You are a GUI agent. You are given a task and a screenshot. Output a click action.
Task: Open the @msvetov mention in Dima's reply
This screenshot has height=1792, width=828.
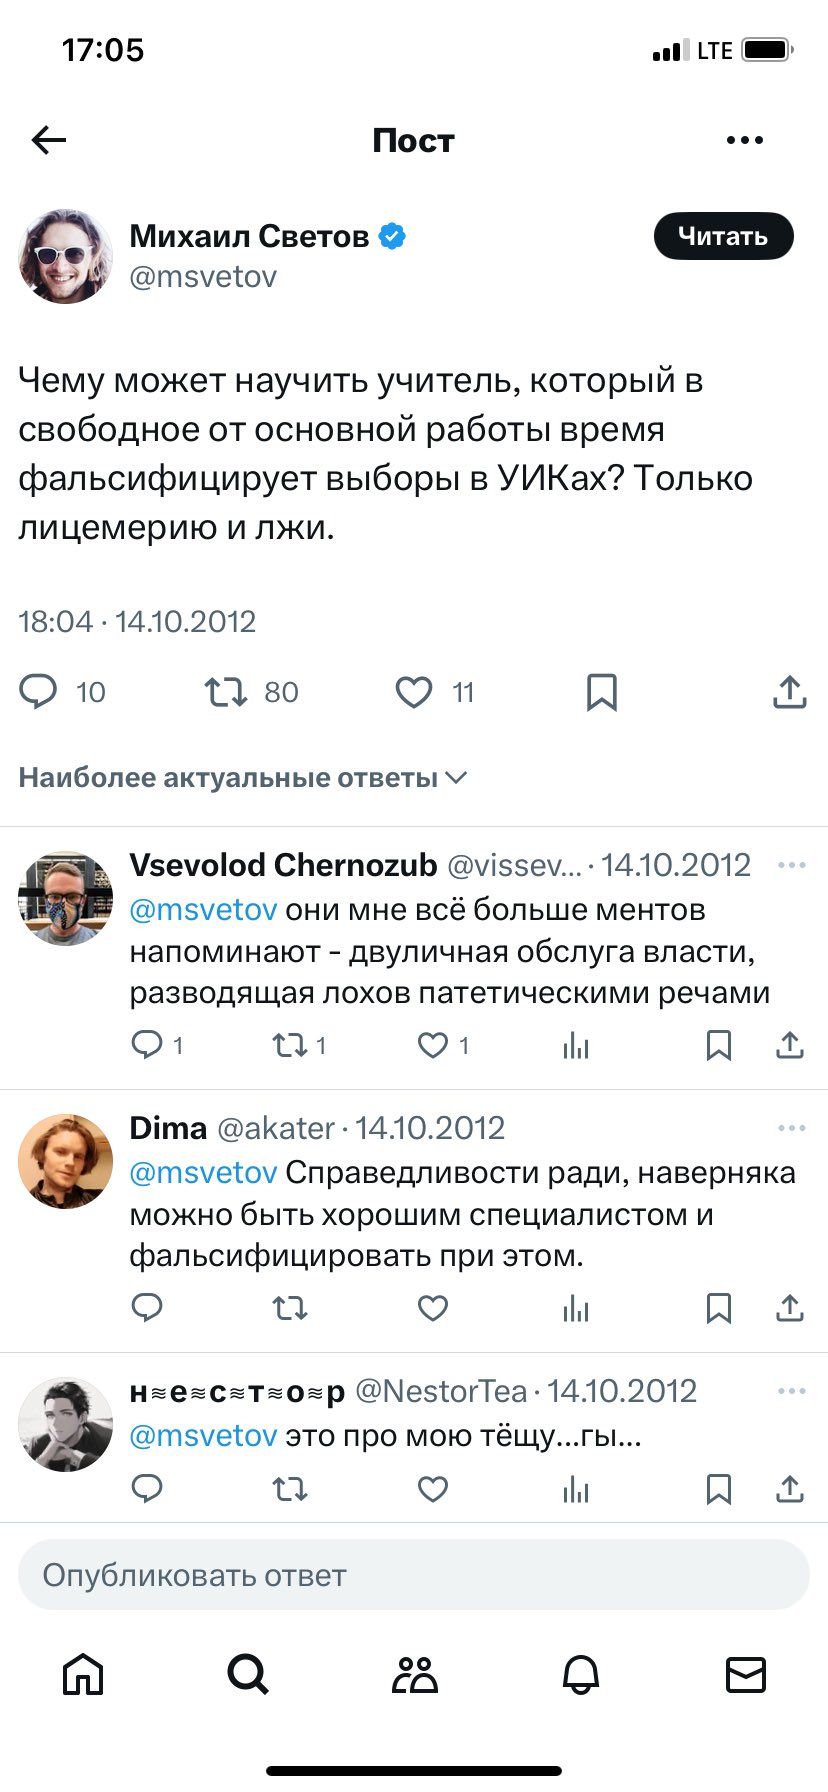203,1172
